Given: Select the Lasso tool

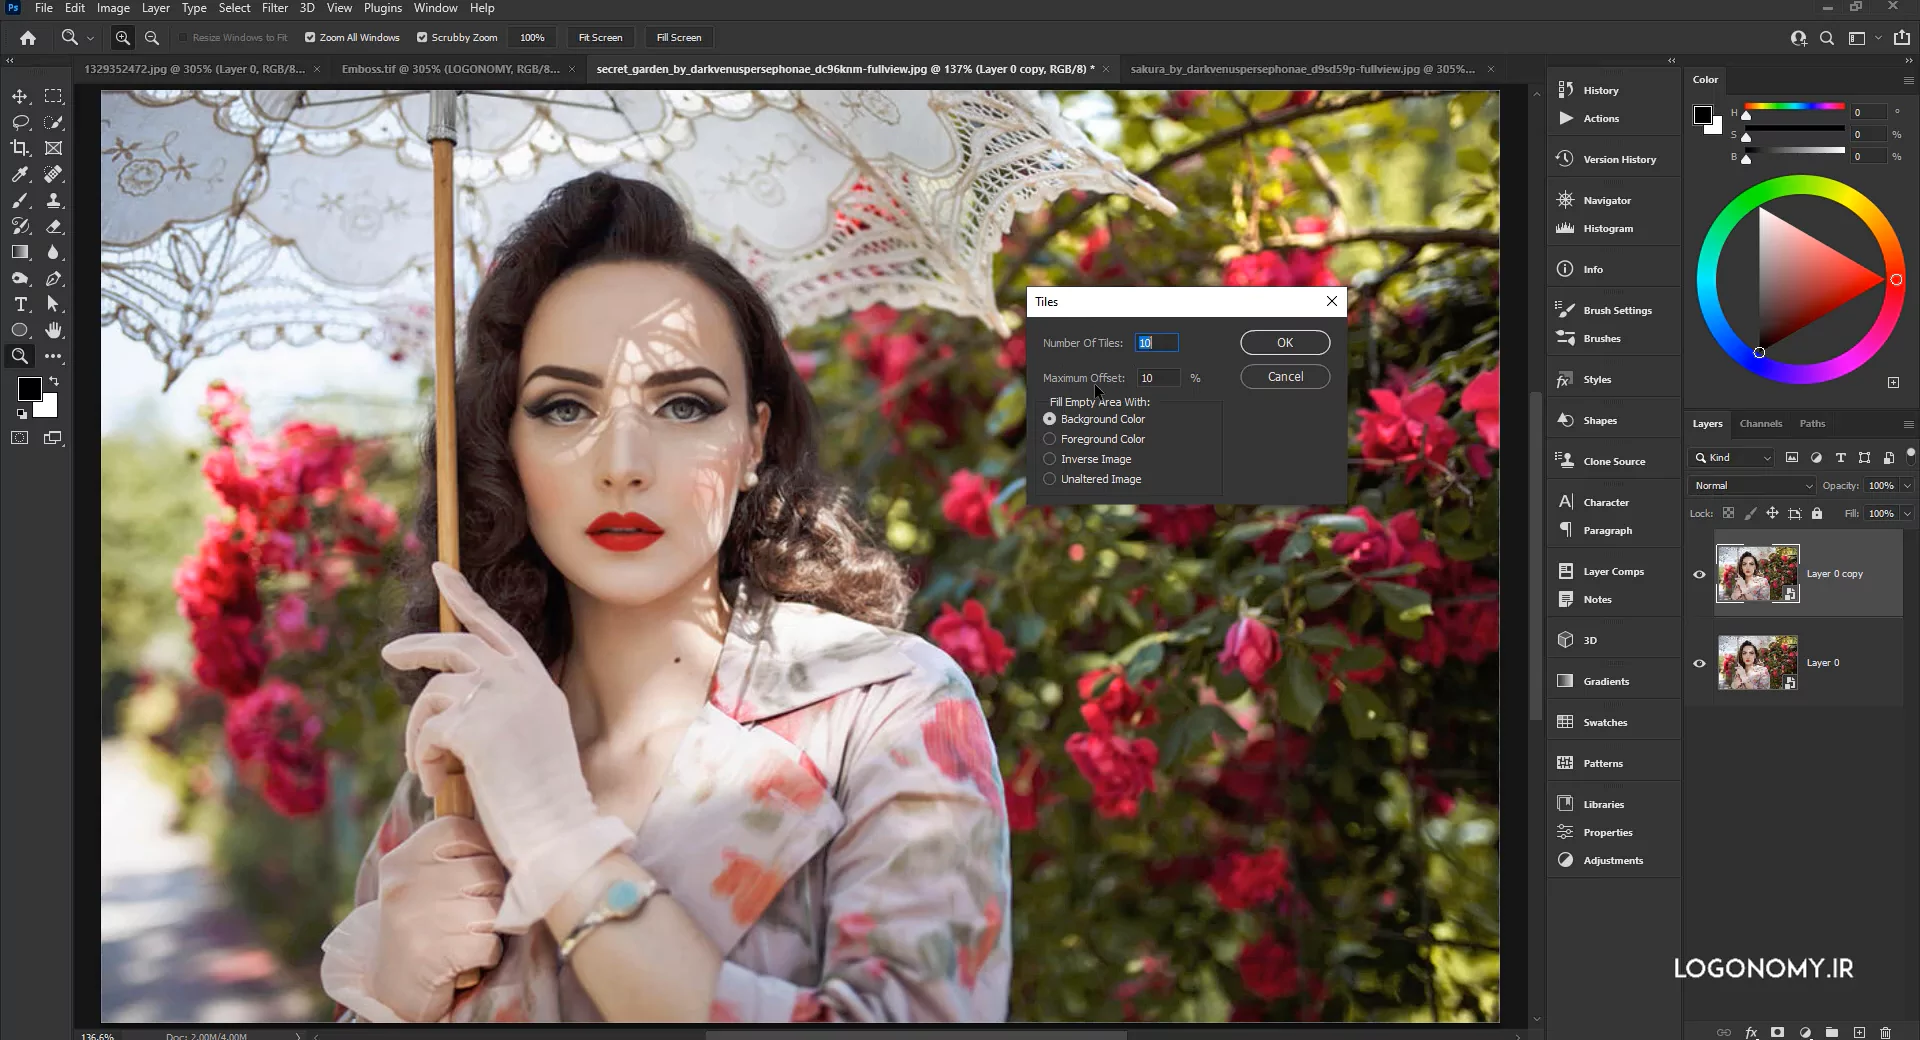Looking at the screenshot, I should click(x=20, y=122).
